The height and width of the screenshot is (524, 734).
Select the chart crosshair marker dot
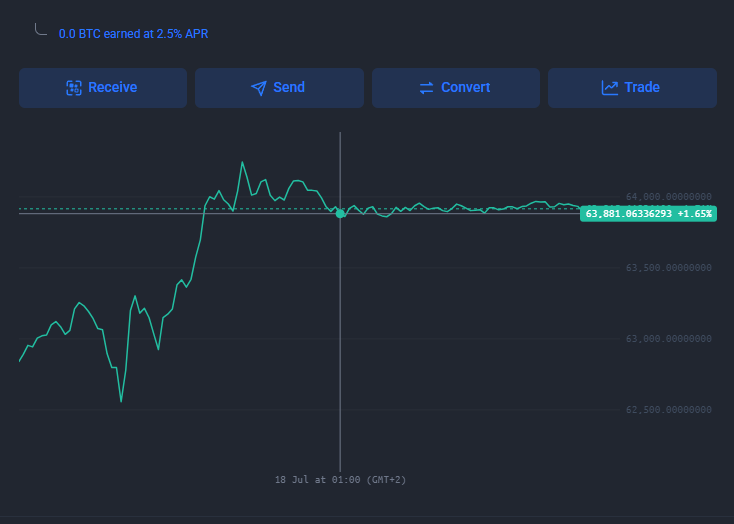coord(340,214)
